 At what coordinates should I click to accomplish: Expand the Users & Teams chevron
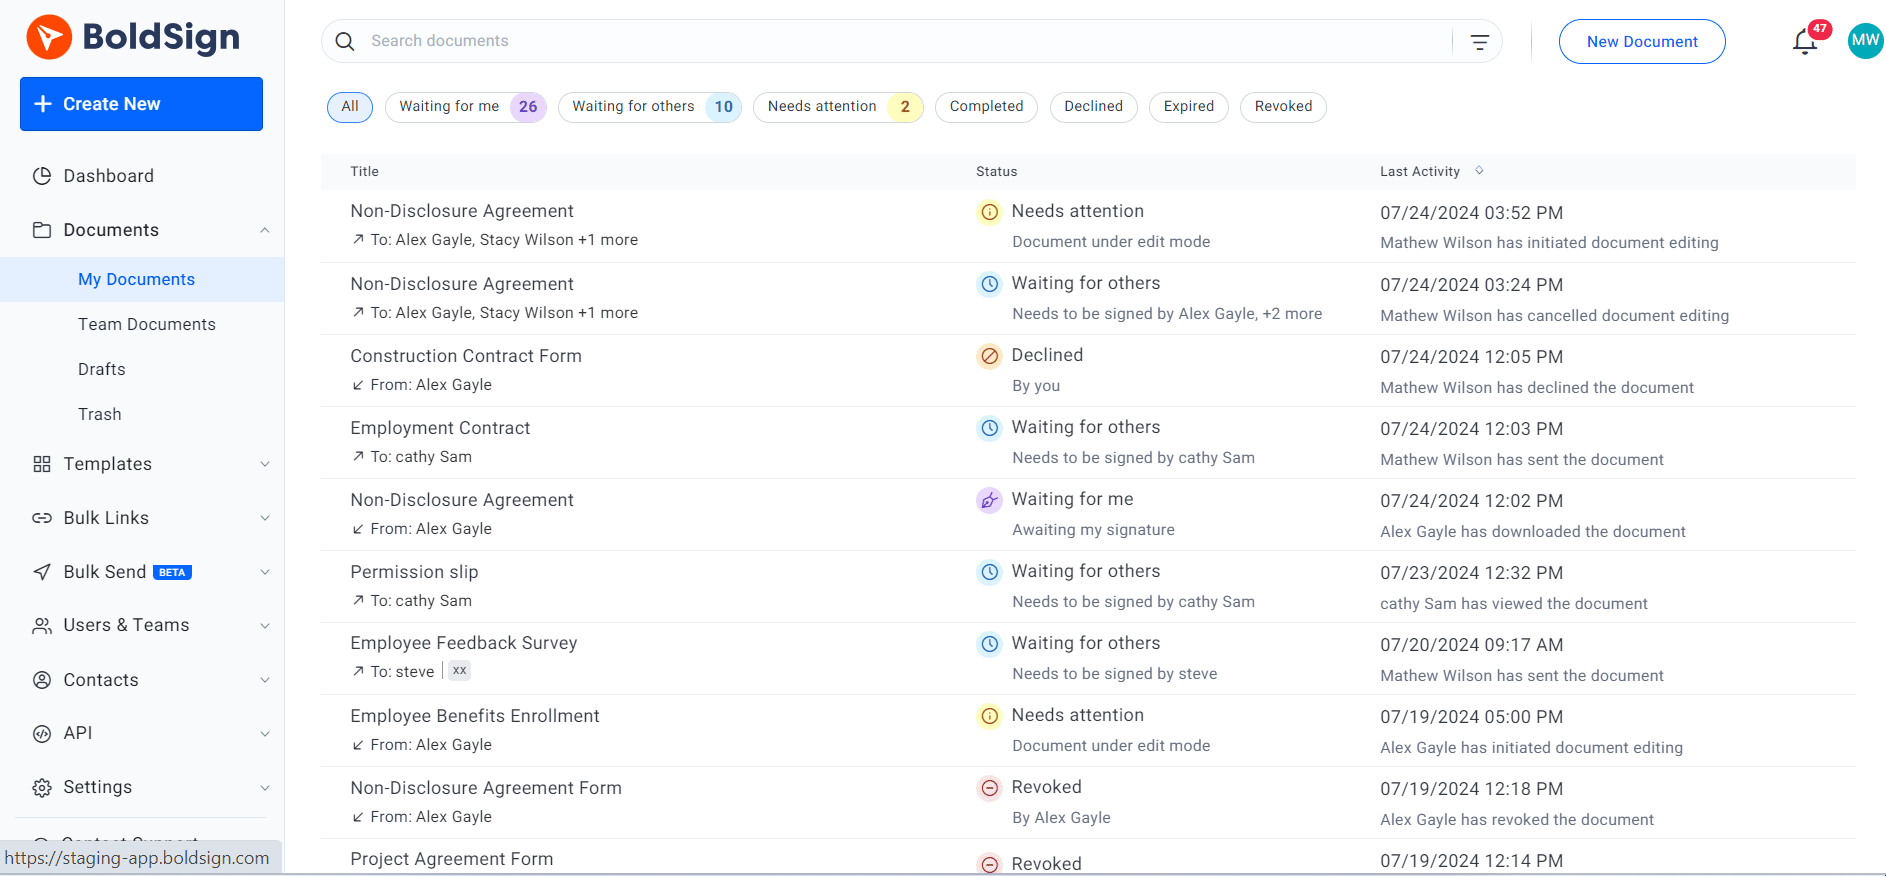(265, 626)
